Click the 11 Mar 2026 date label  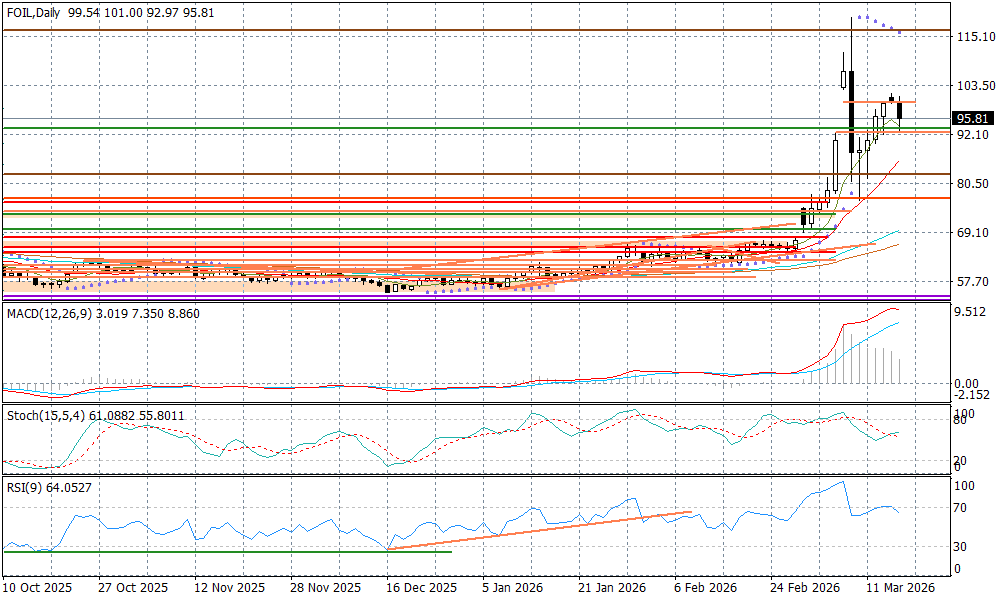point(900,588)
